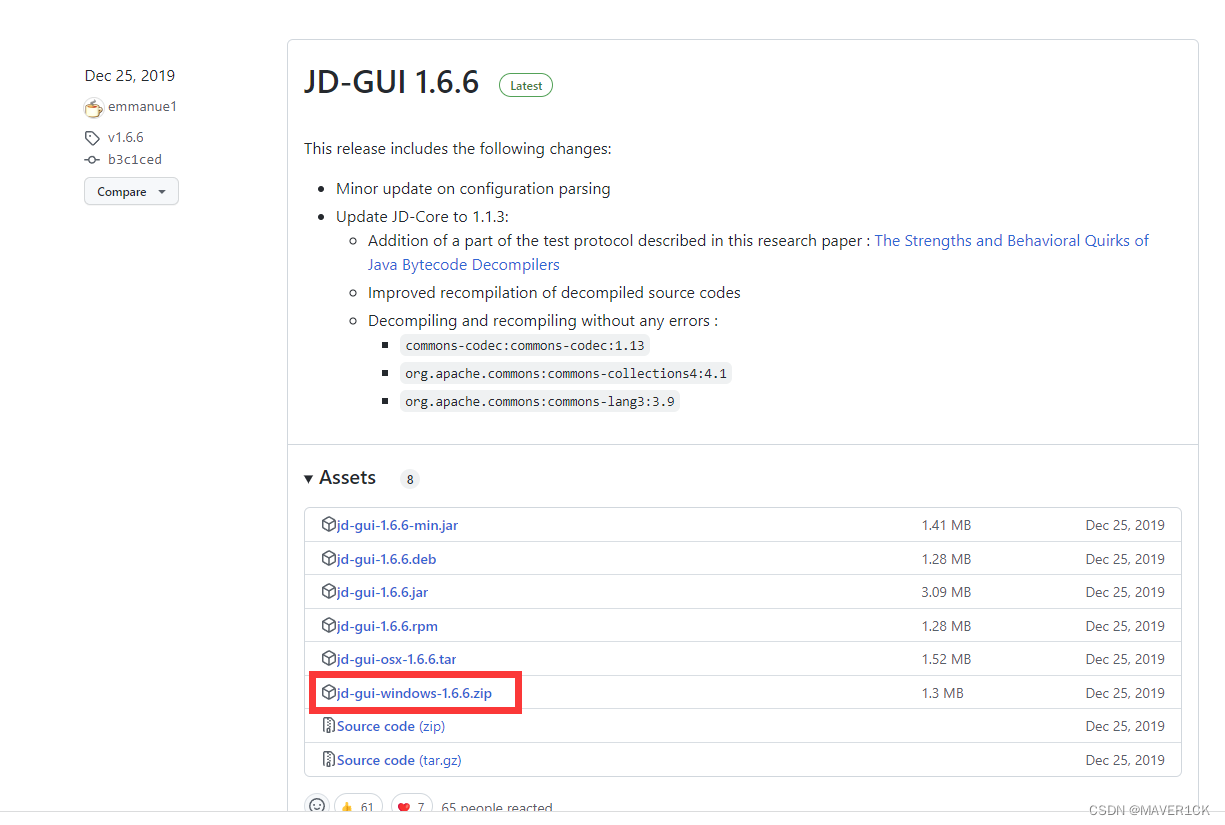
Task: Click Update JD-Core to 1.1.3 text
Action: pyautogui.click(x=423, y=216)
